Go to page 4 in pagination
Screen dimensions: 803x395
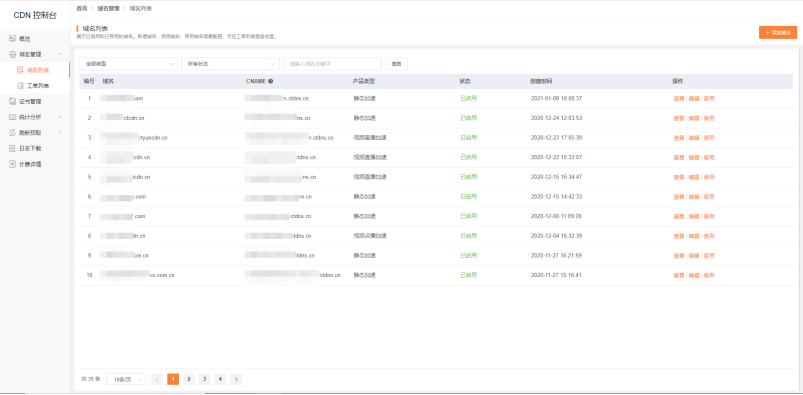[x=220, y=379]
